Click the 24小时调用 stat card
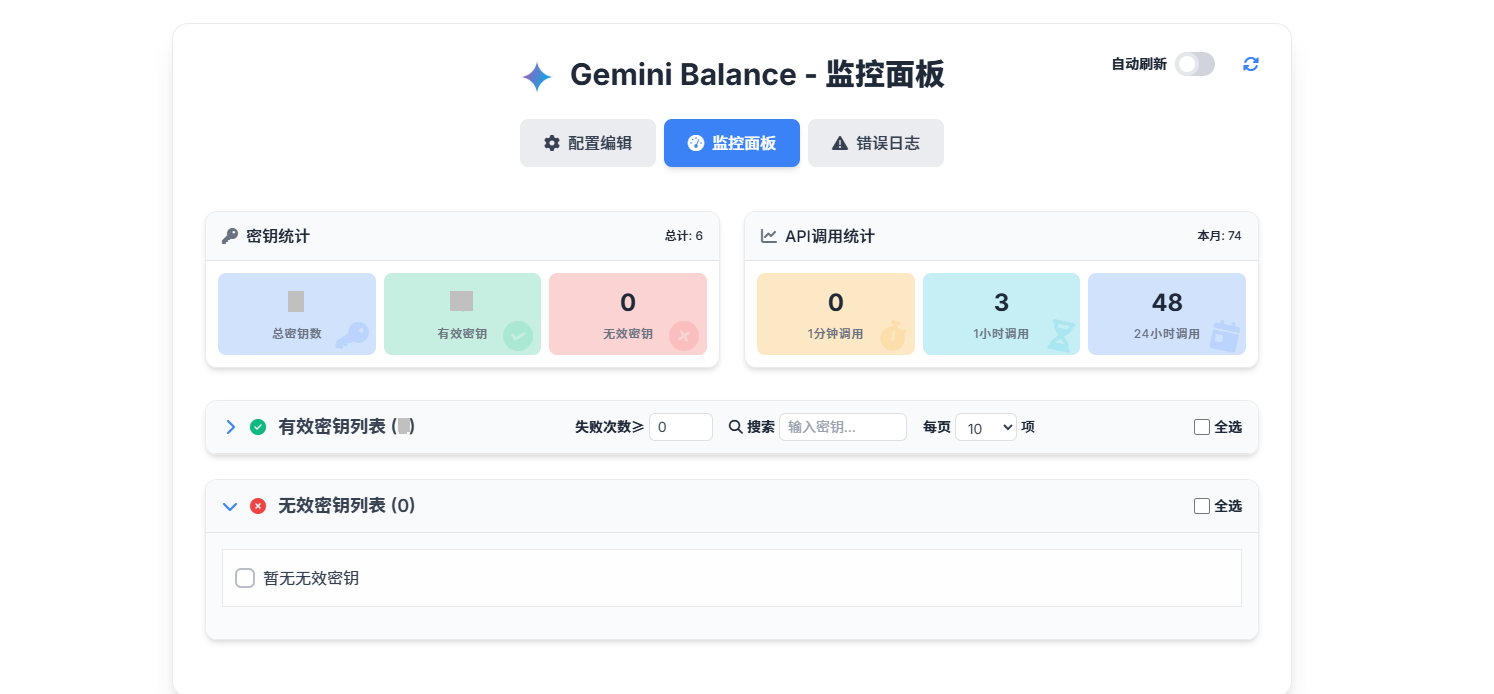The image size is (1494, 694). 1167,313
